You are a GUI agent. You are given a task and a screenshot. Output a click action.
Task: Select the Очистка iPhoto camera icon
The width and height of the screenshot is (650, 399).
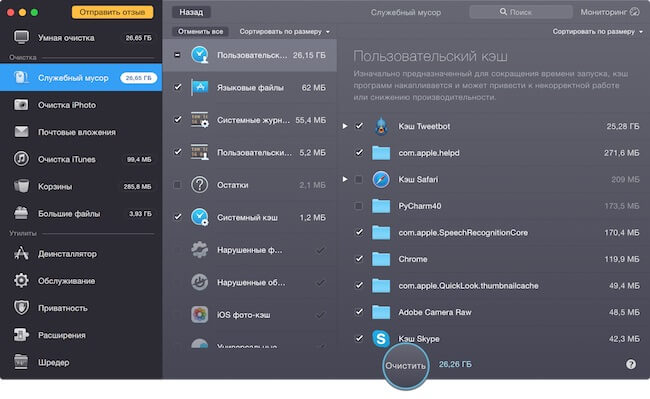click(21, 105)
